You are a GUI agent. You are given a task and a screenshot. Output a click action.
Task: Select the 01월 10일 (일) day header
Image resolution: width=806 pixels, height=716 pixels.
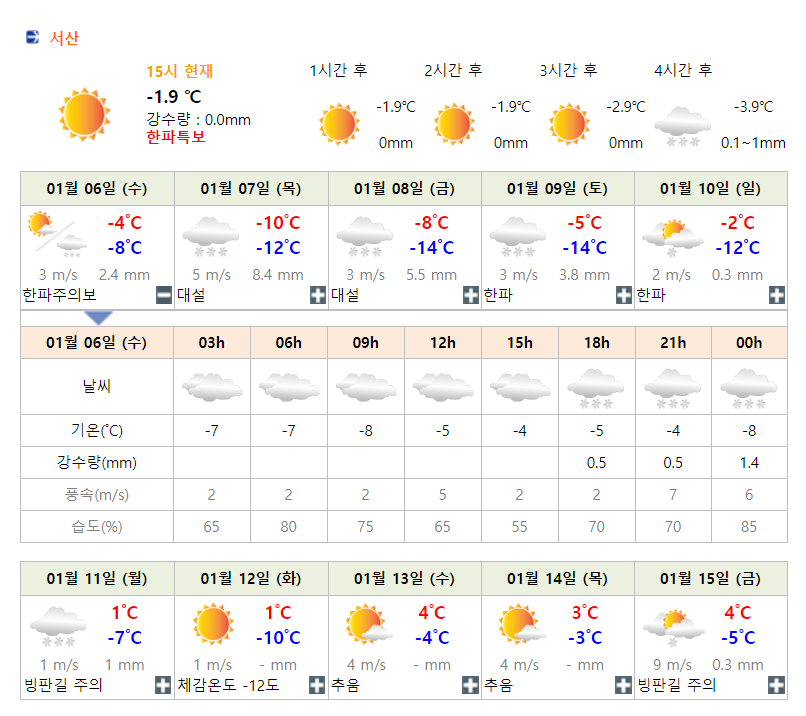pyautogui.click(x=711, y=189)
